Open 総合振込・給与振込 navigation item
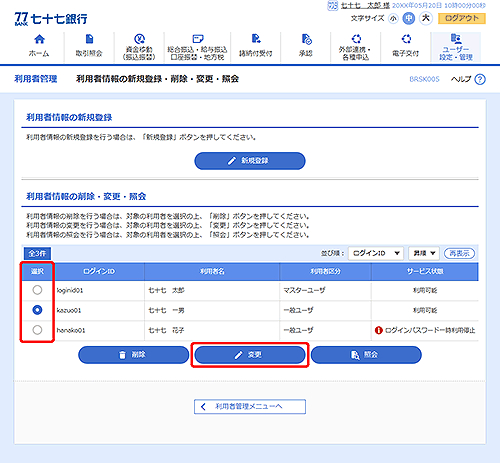The height and width of the screenshot is (463, 500). pos(197,47)
